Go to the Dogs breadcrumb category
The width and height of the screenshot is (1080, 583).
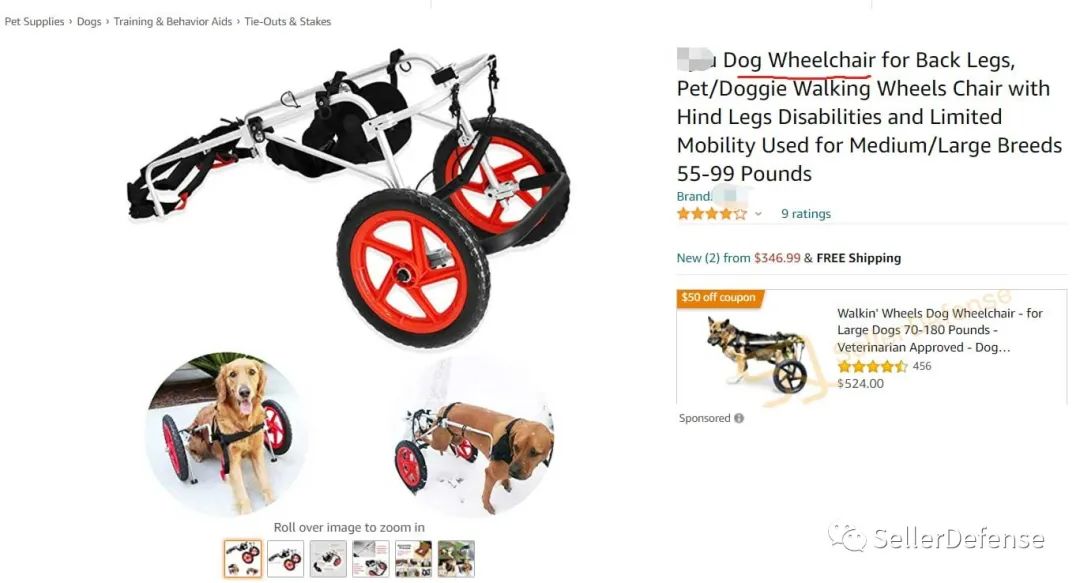(89, 21)
